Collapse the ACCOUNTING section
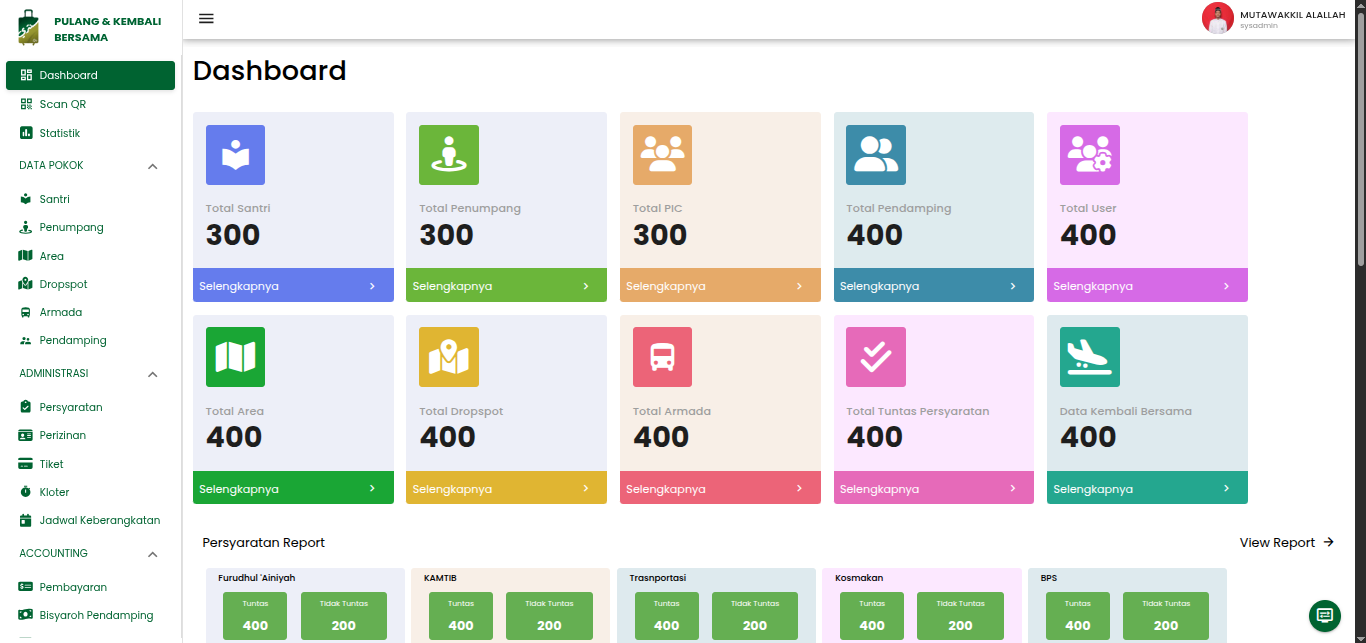Viewport: 1366px width, 643px height. (153, 554)
